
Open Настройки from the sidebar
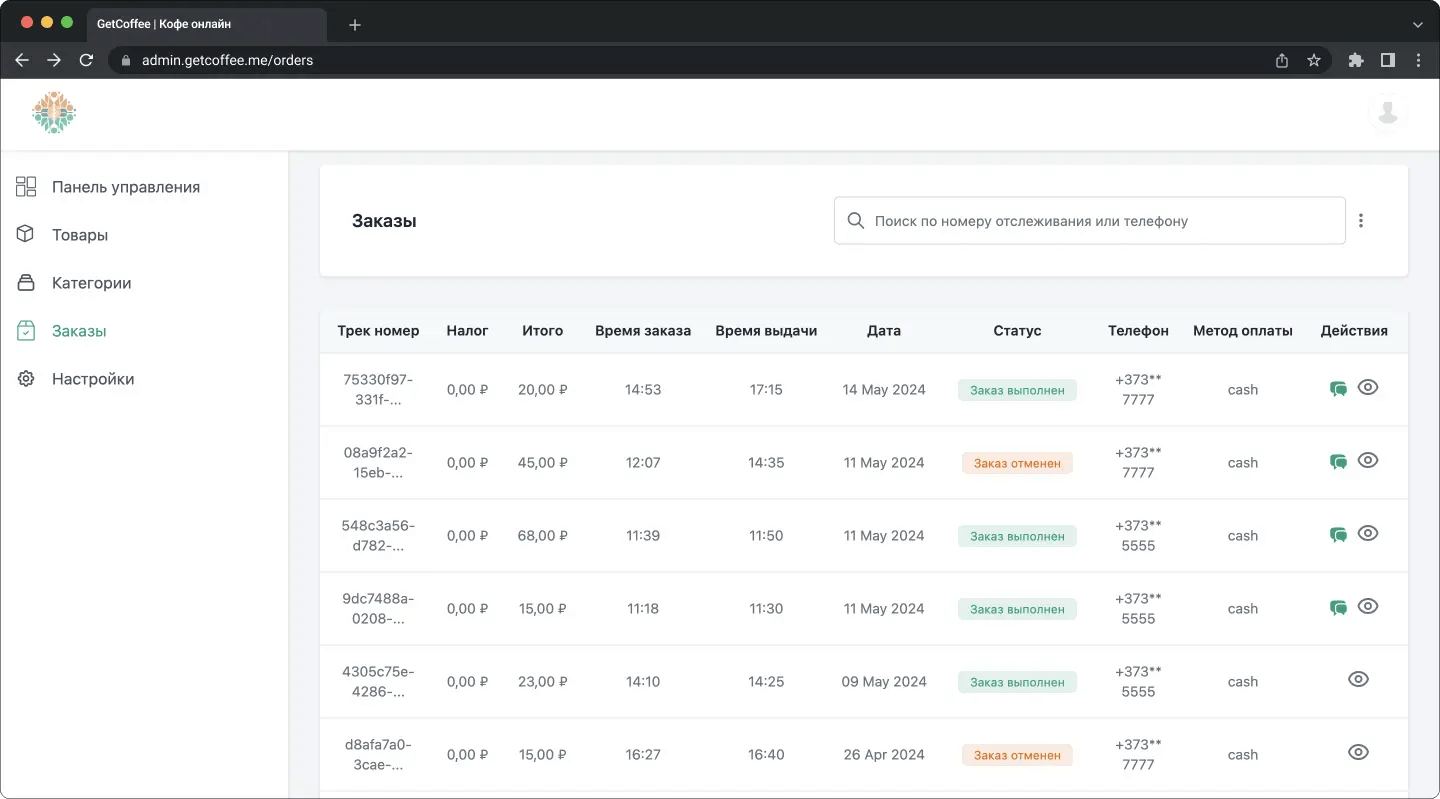coord(93,379)
